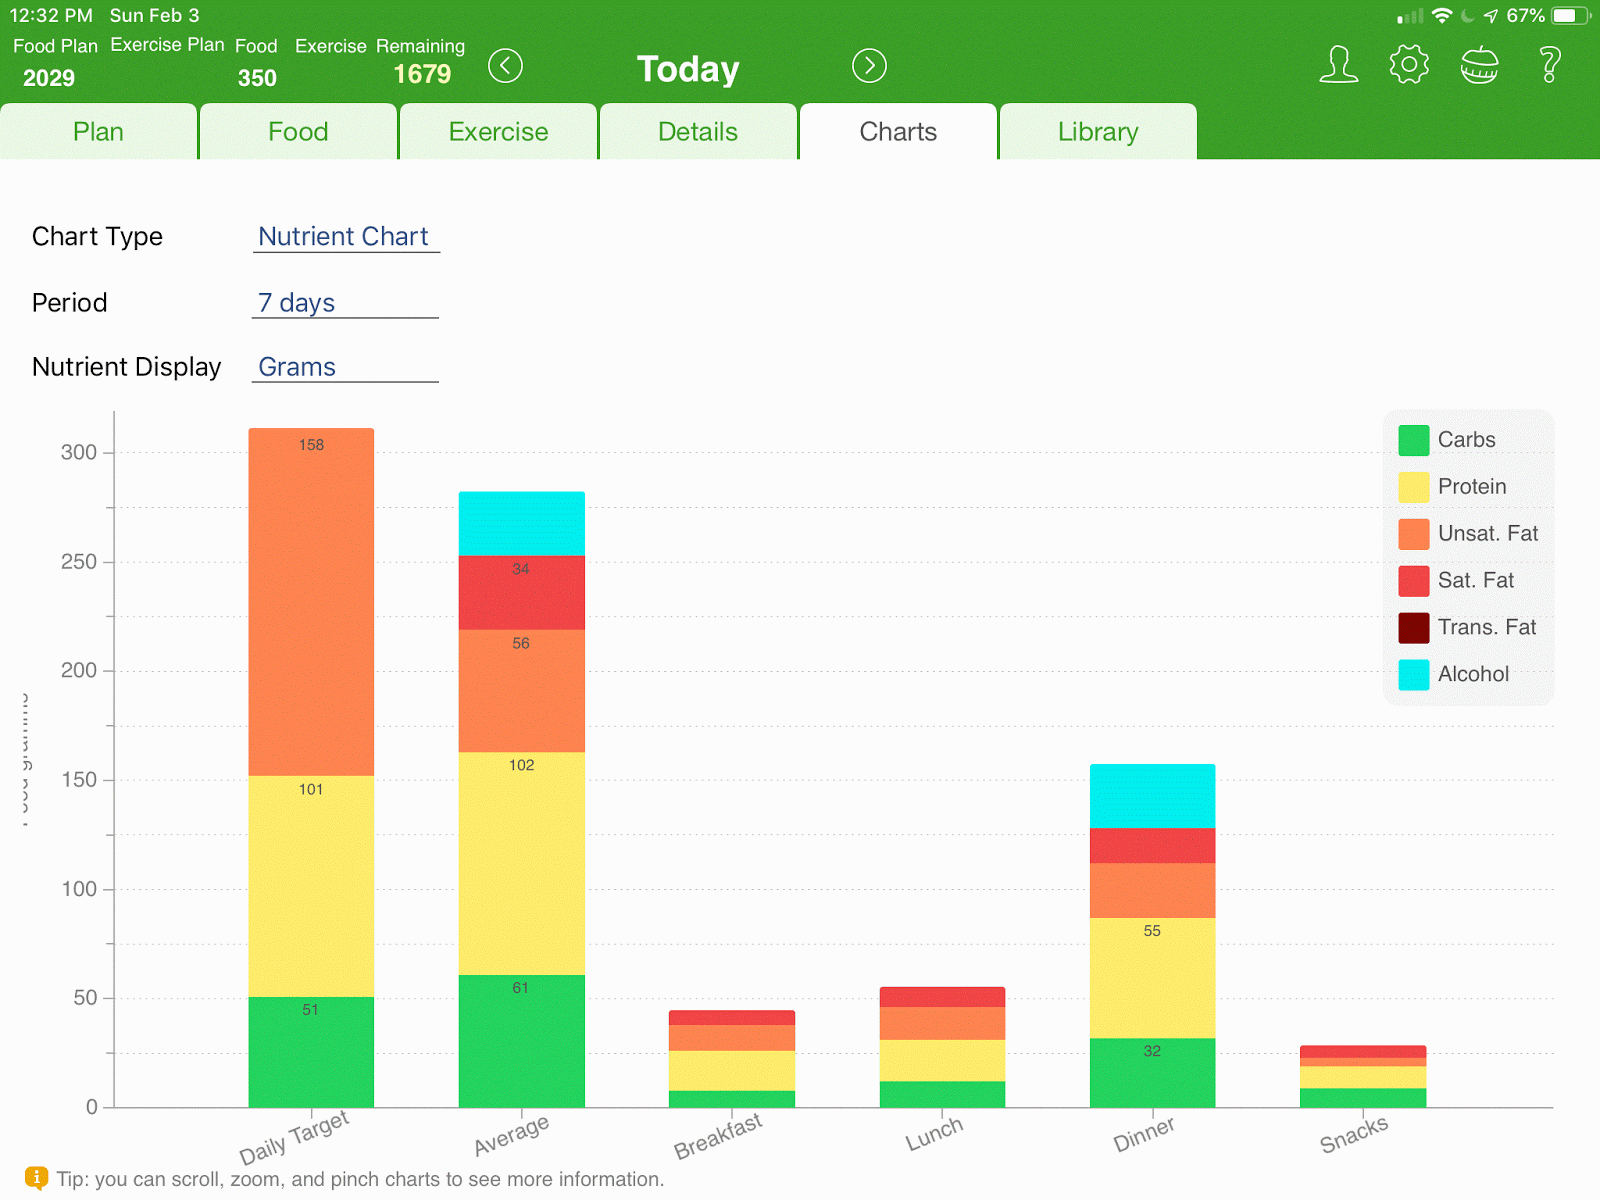Tap the tip info icon
Viewport: 1600px width, 1200px height.
pyautogui.click(x=36, y=1178)
